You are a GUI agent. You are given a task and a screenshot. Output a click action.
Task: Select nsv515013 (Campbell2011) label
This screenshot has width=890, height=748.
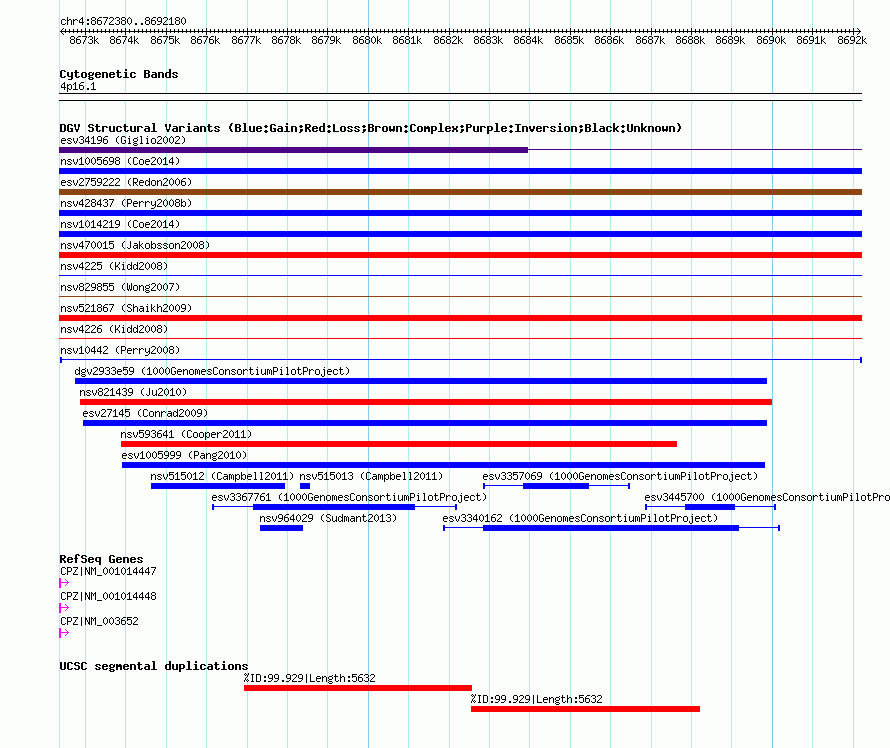[371, 476]
